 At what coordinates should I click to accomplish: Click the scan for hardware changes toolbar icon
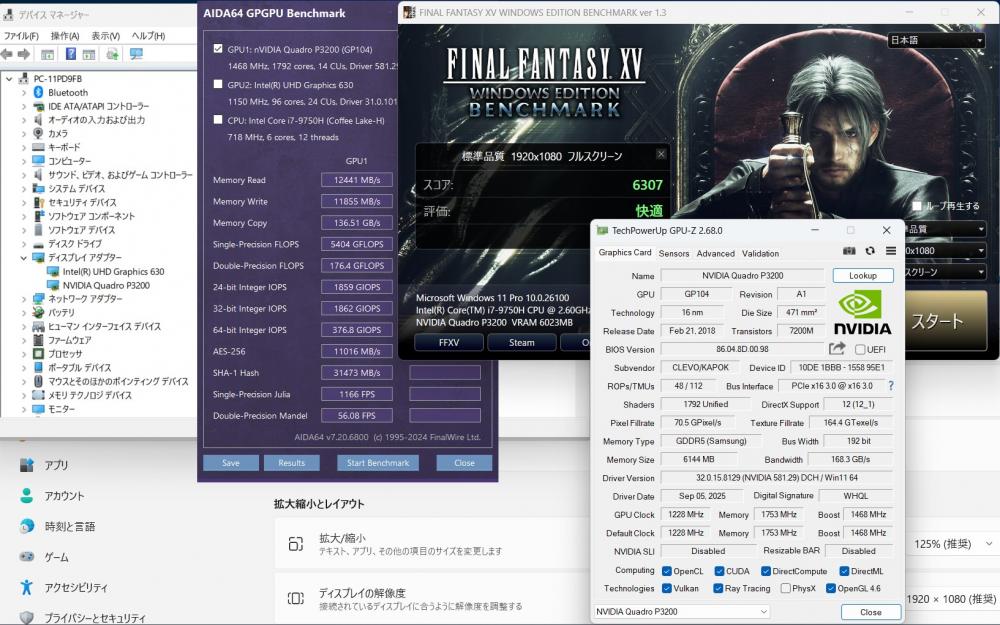coord(112,54)
